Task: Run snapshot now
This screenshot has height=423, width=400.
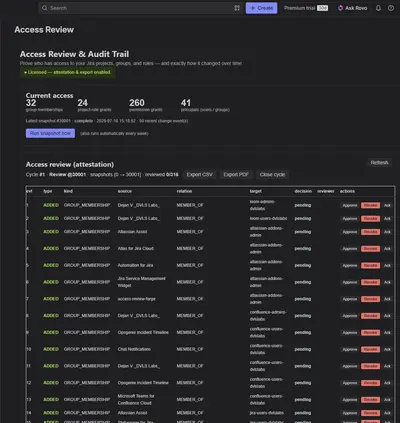Action: pos(50,133)
